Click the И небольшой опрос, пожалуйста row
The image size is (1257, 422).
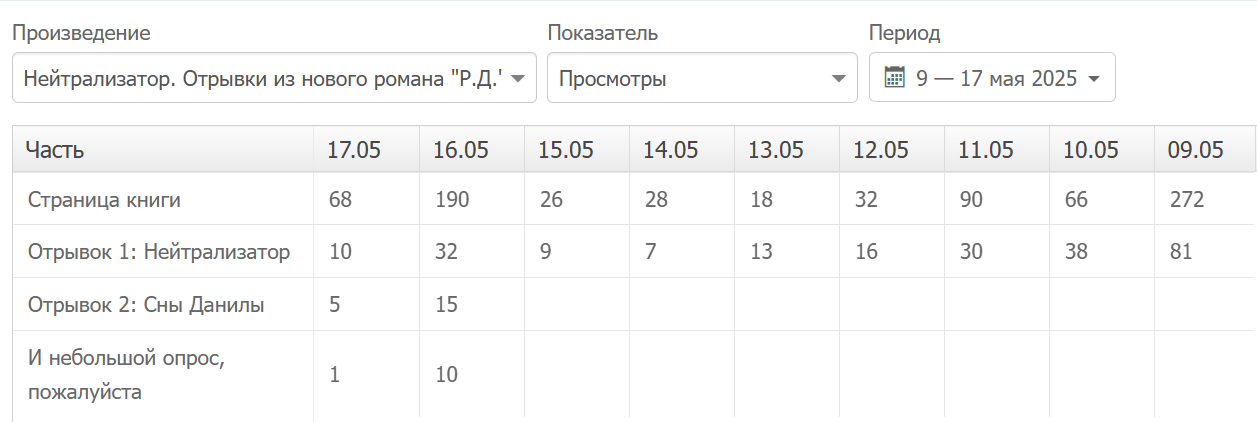pyautogui.click(x=125, y=374)
